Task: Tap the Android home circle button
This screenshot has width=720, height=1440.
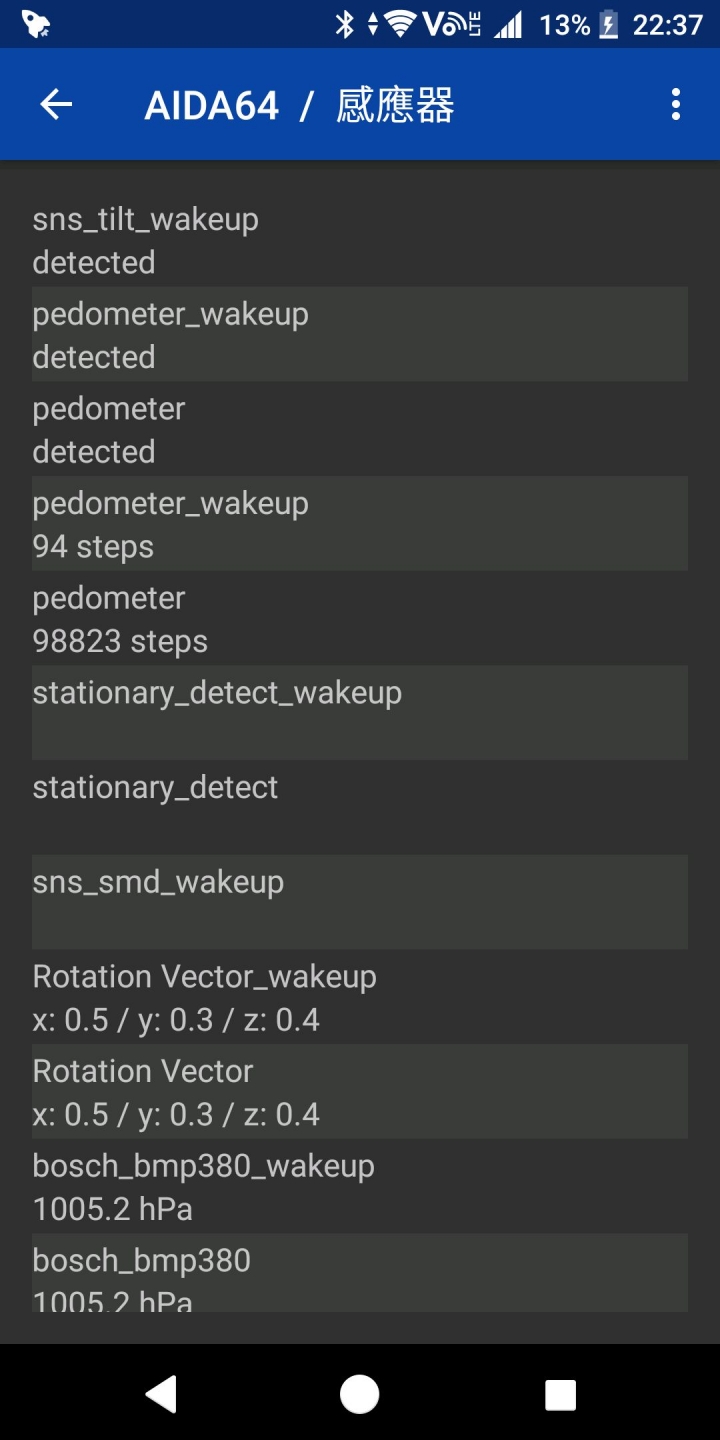Action: [x=360, y=1393]
